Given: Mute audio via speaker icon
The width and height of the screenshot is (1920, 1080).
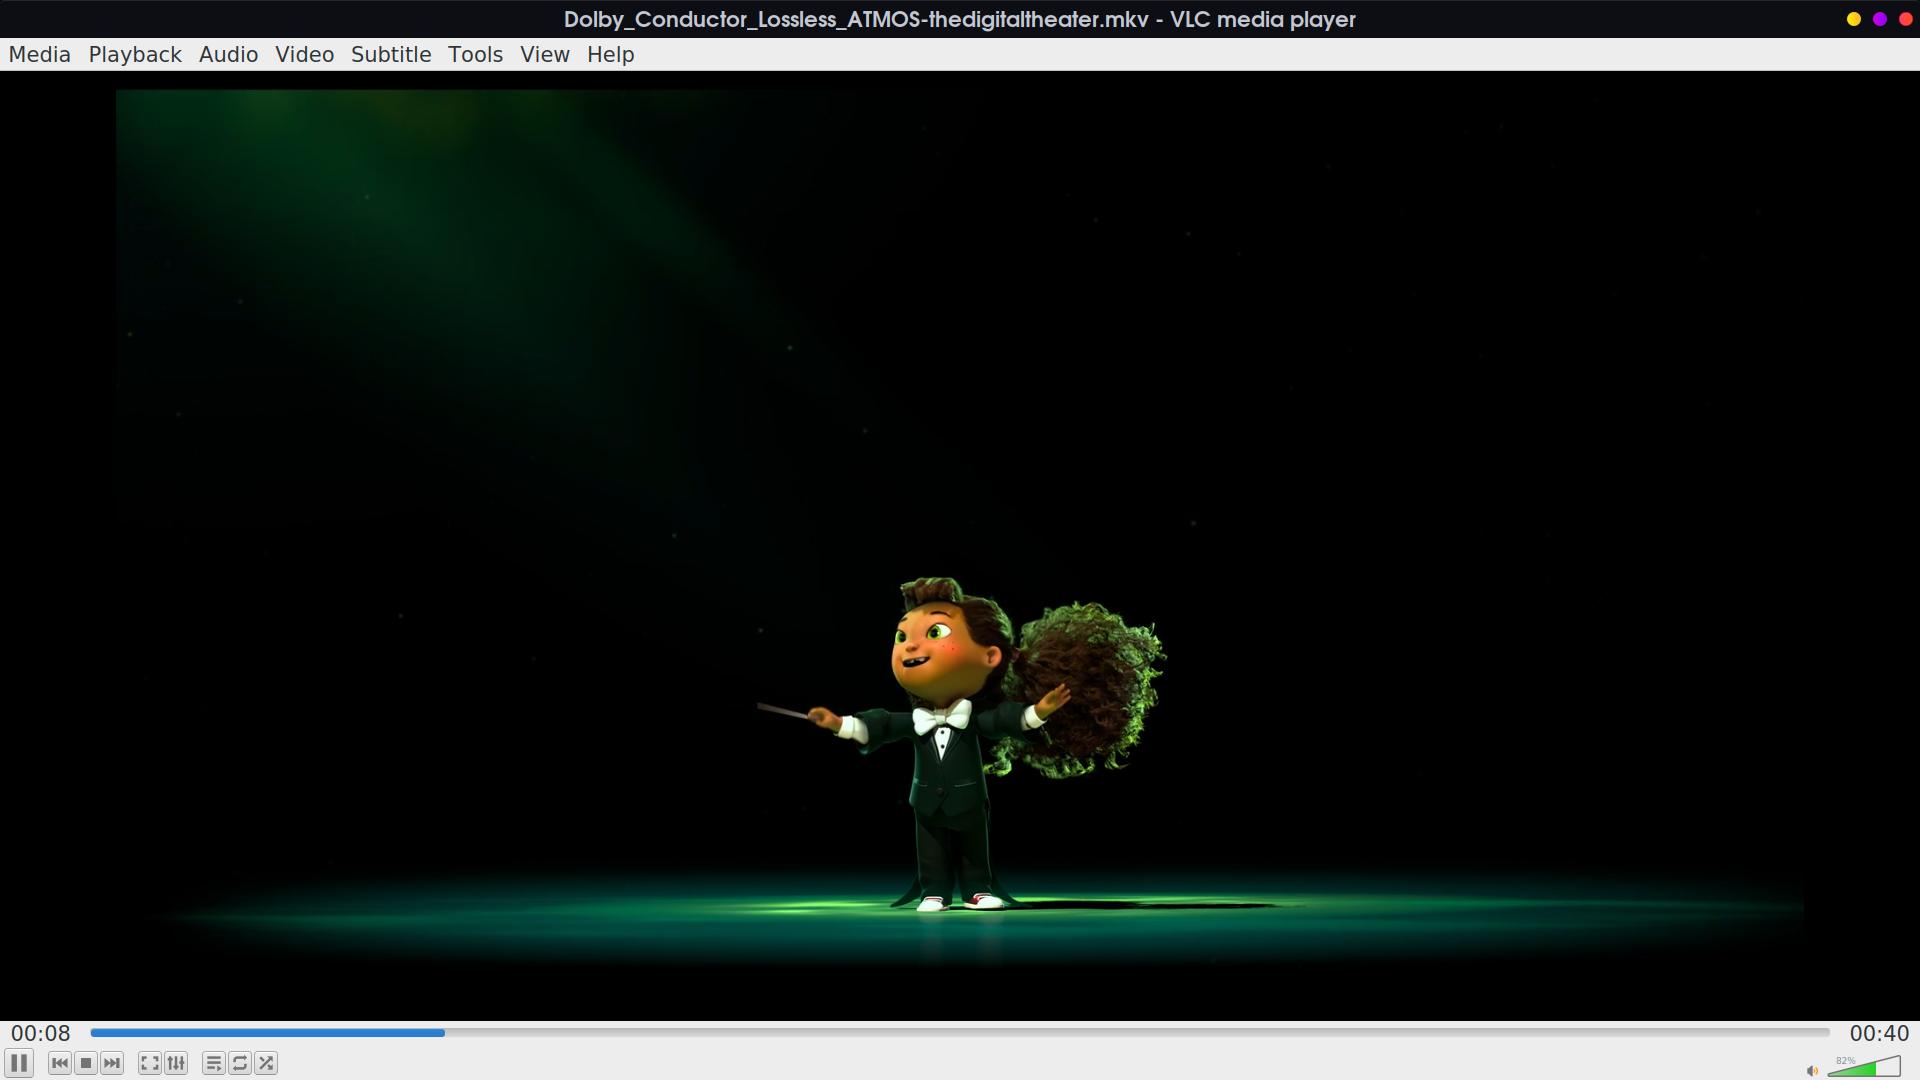Looking at the screenshot, I should click(1812, 1071).
